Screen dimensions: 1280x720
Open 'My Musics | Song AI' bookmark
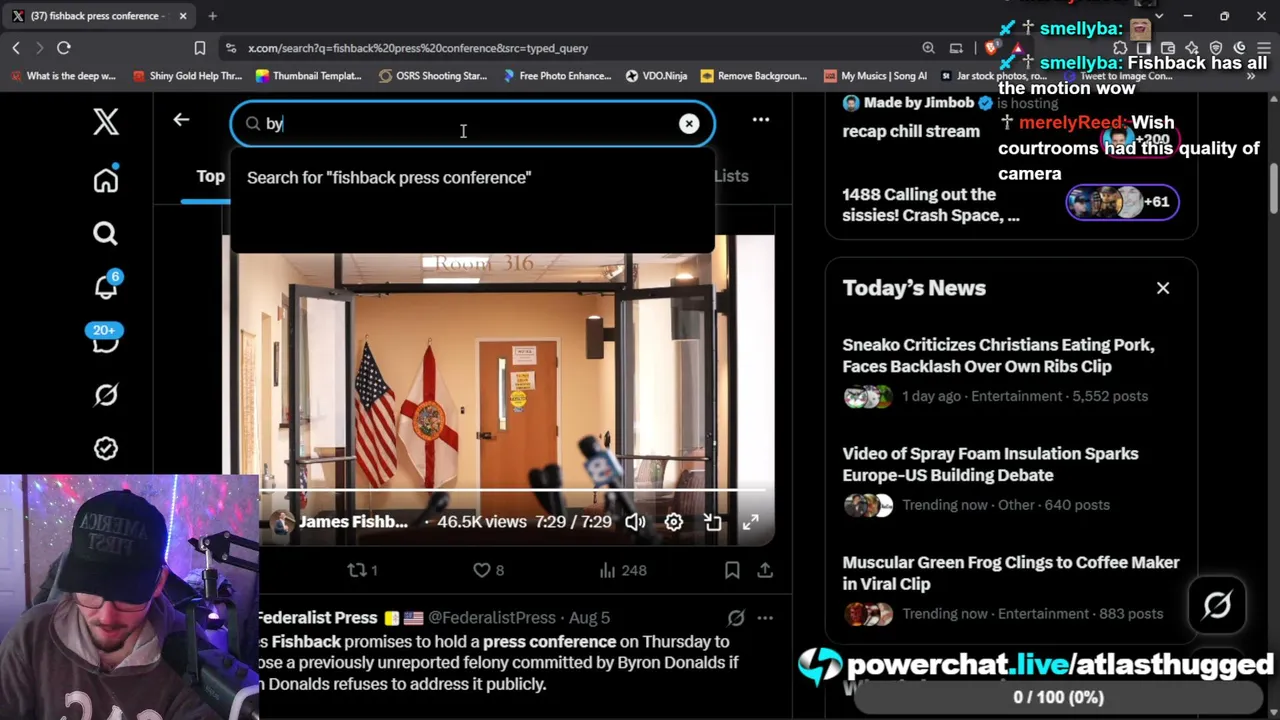(x=875, y=76)
